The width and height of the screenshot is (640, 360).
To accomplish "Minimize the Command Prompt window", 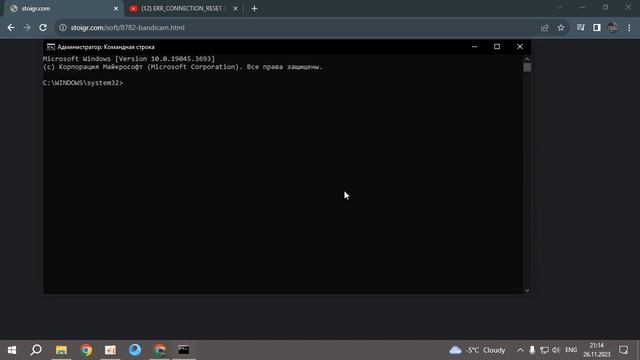I will (x=474, y=47).
